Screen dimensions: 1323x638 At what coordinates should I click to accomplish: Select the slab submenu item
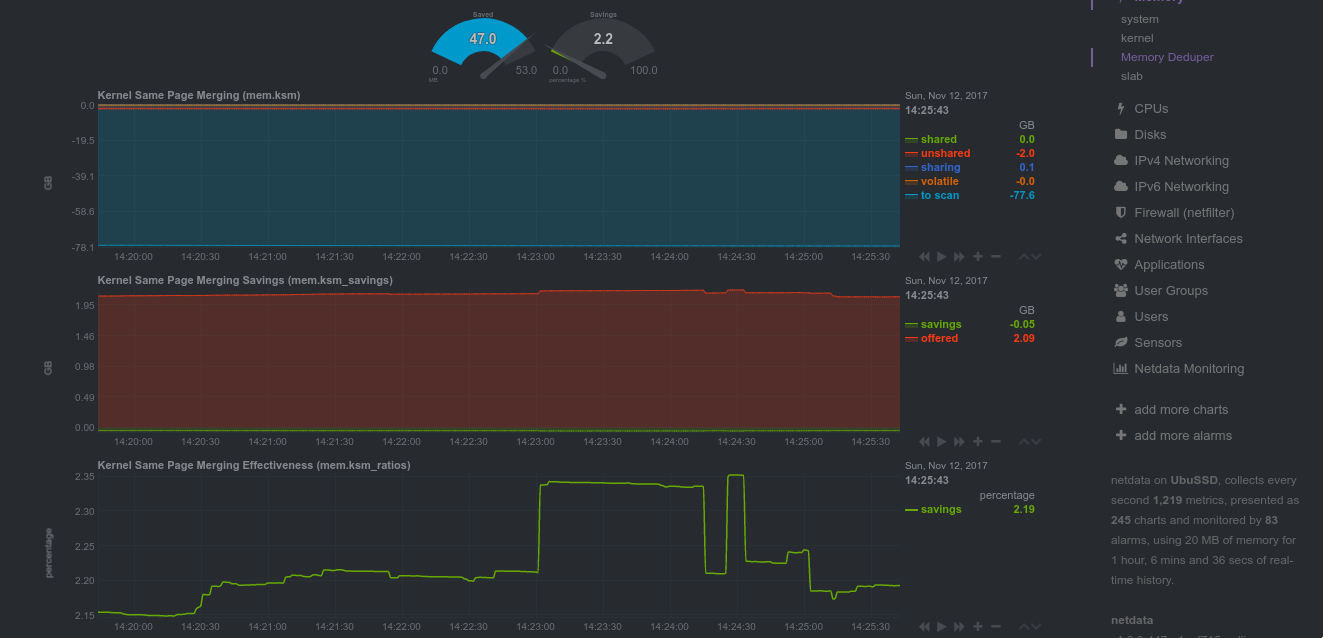(1131, 76)
